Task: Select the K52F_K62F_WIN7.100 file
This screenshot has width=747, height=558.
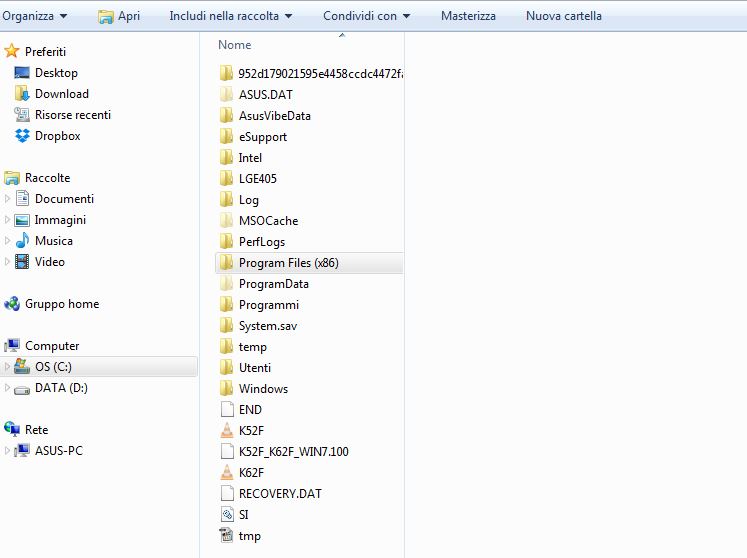Action: (x=284, y=451)
